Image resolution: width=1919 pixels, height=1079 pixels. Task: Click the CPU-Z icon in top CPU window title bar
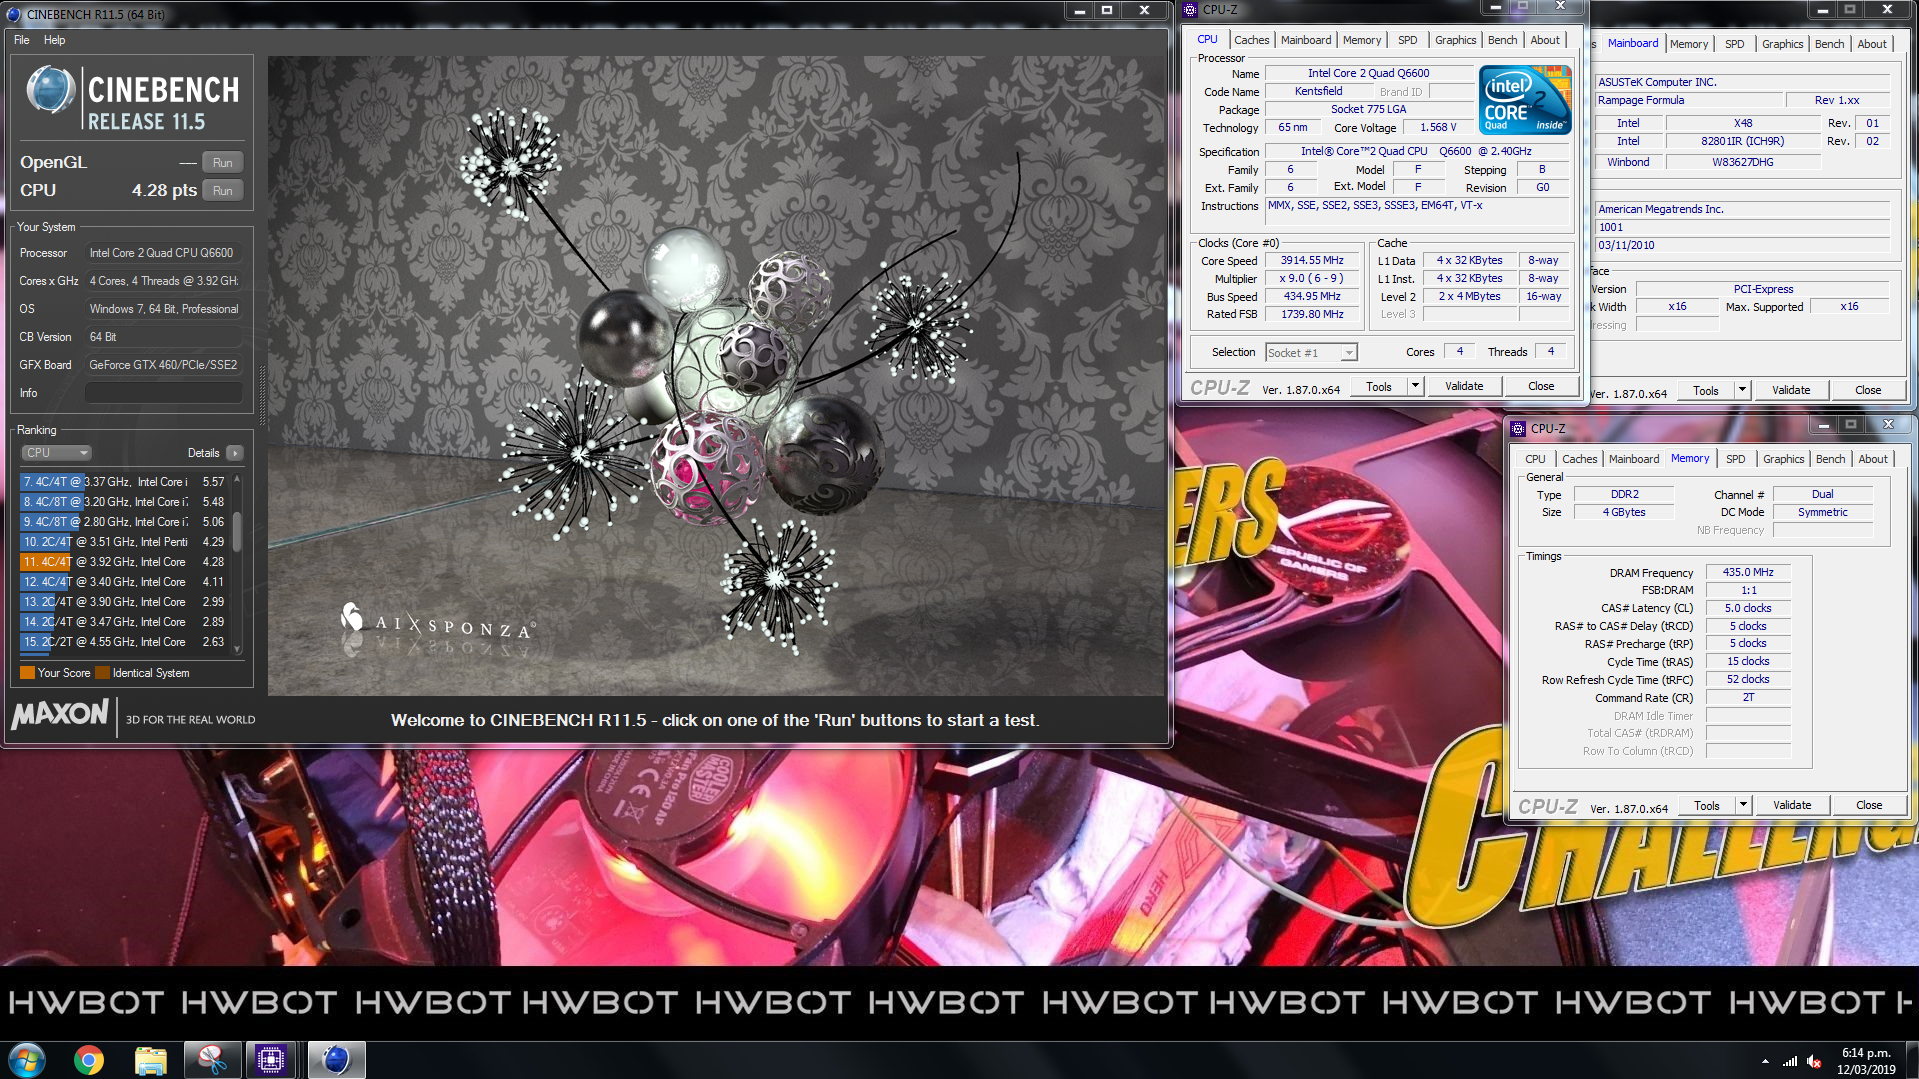pyautogui.click(x=1190, y=10)
